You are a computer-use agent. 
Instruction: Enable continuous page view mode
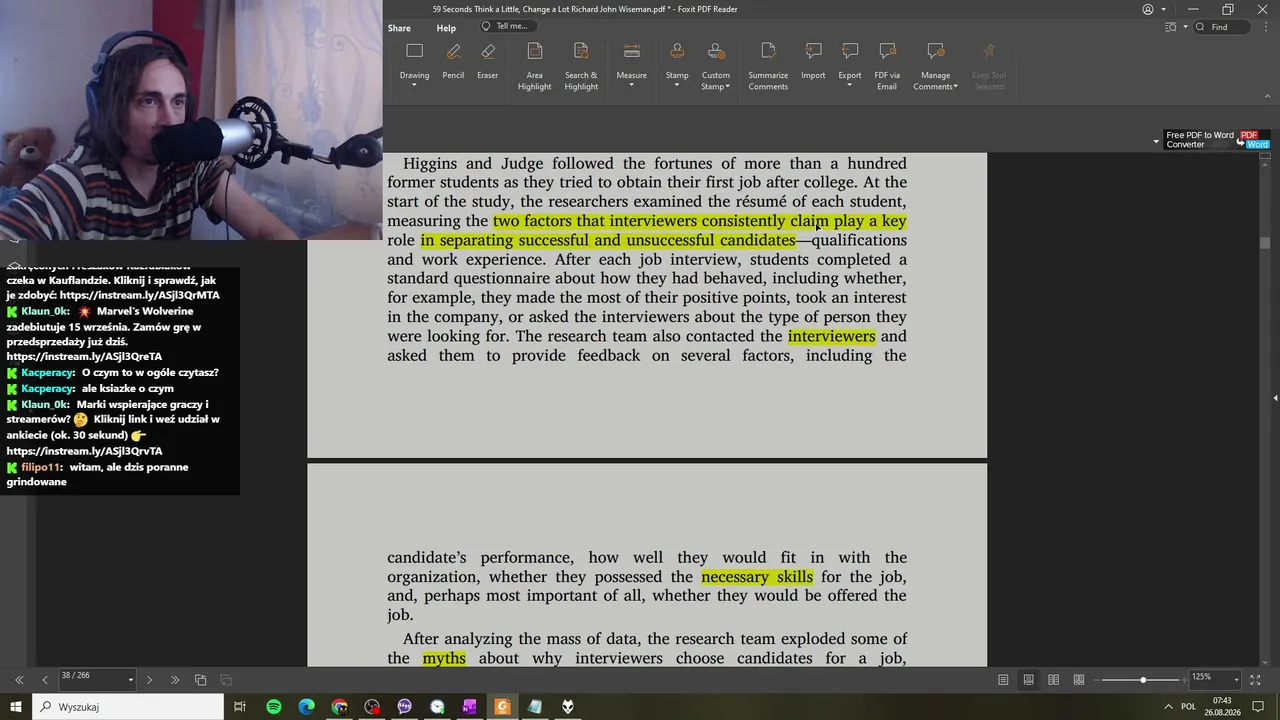(x=1028, y=680)
